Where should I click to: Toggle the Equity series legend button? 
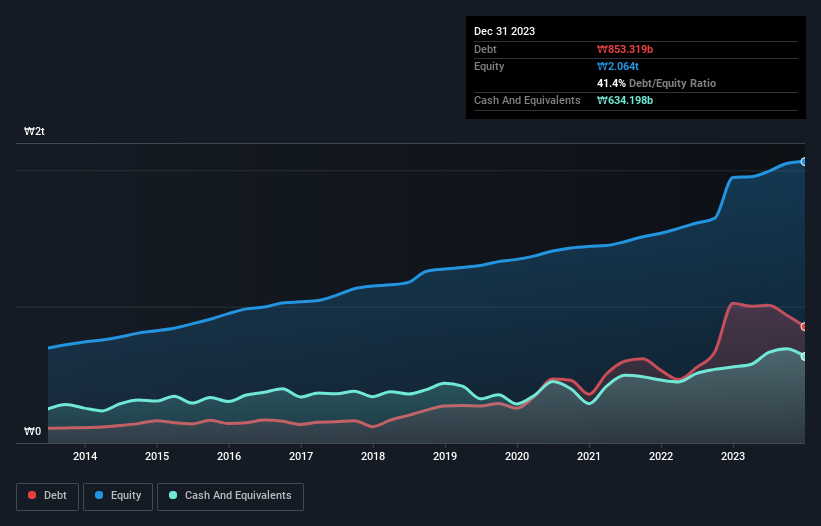[118, 496]
